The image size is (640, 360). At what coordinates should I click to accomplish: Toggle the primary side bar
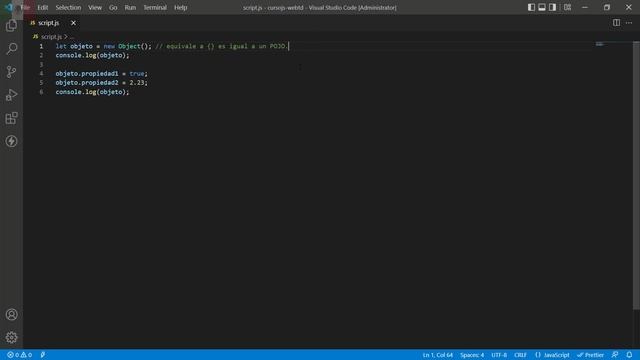(531, 7)
